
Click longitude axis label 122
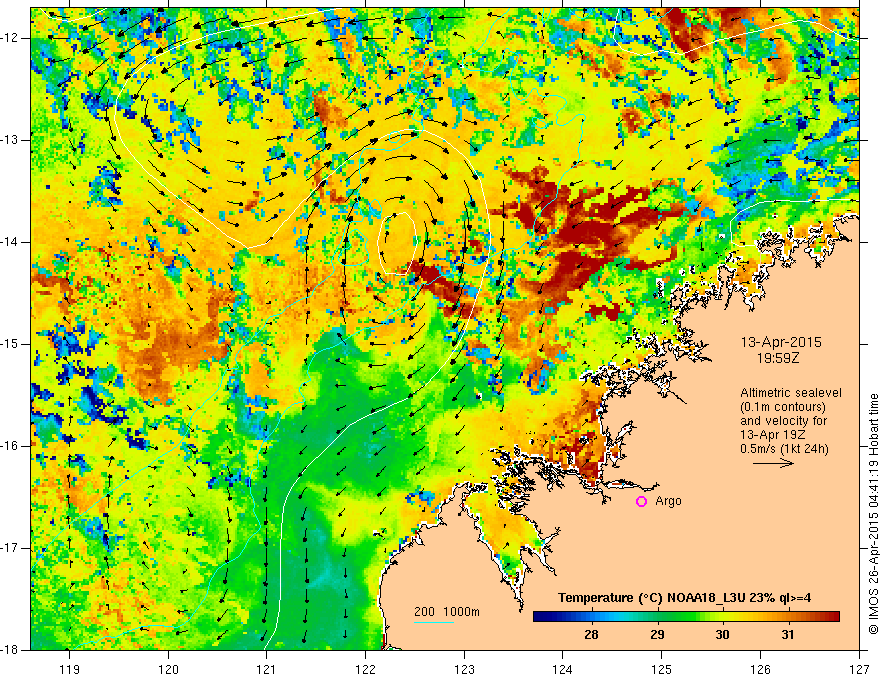point(365,669)
